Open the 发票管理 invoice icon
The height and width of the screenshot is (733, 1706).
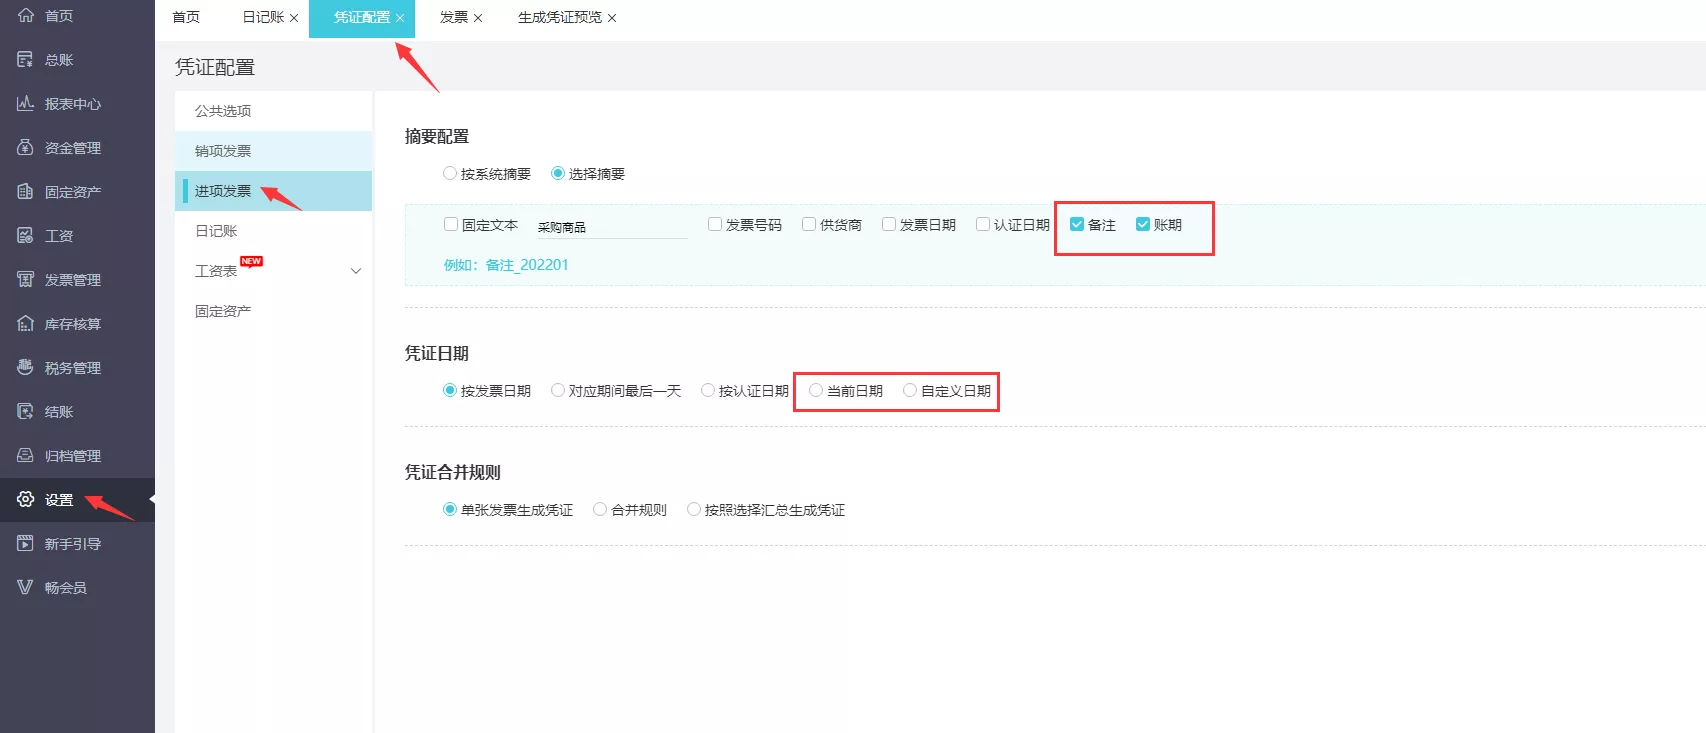tap(26, 279)
